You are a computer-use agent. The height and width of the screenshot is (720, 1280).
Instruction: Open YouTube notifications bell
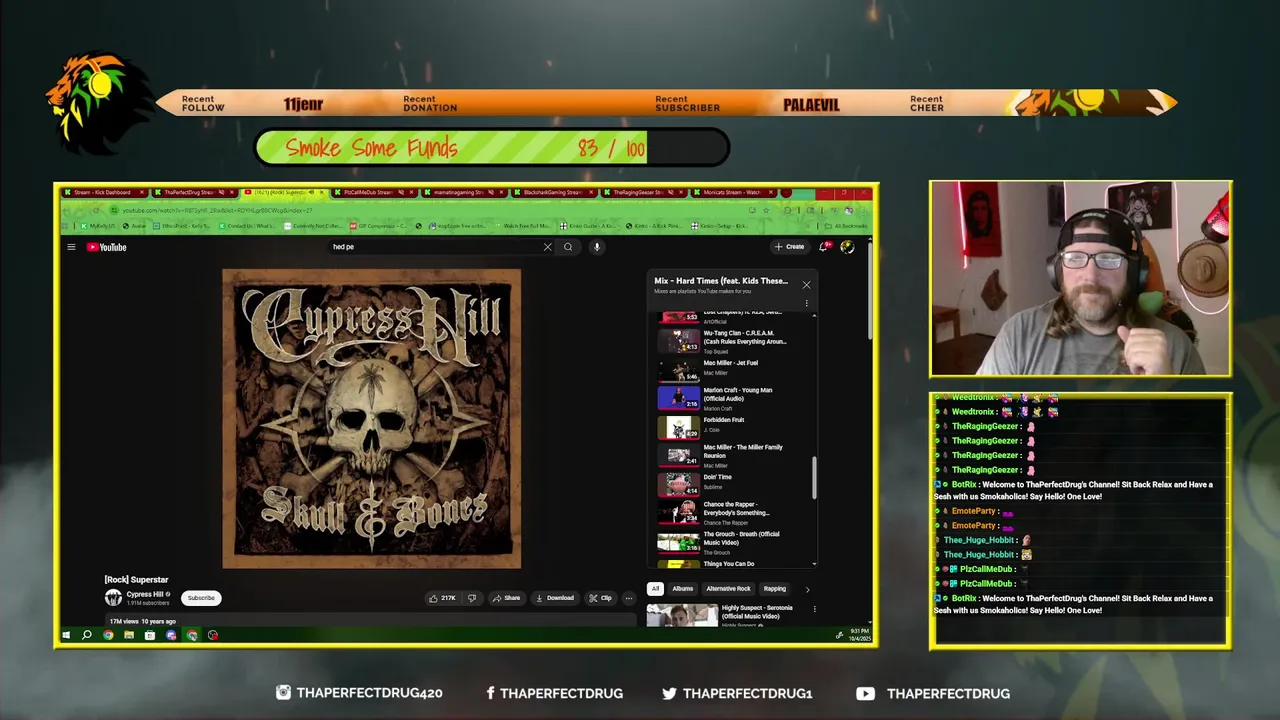(824, 246)
